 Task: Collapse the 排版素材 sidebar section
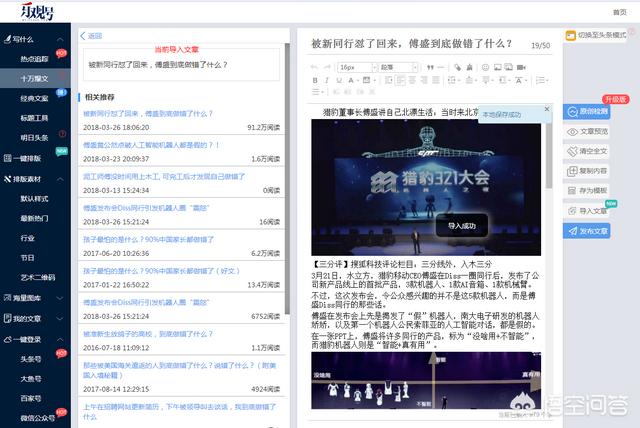[60, 179]
